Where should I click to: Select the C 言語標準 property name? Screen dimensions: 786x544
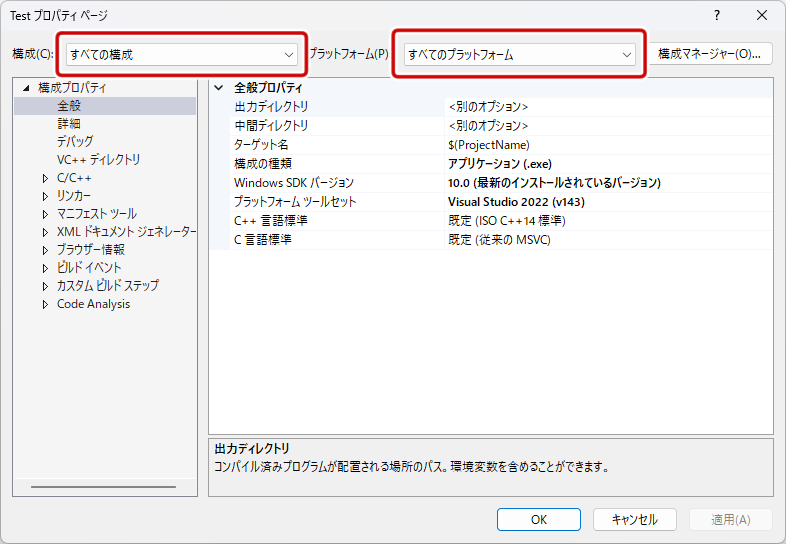263,240
